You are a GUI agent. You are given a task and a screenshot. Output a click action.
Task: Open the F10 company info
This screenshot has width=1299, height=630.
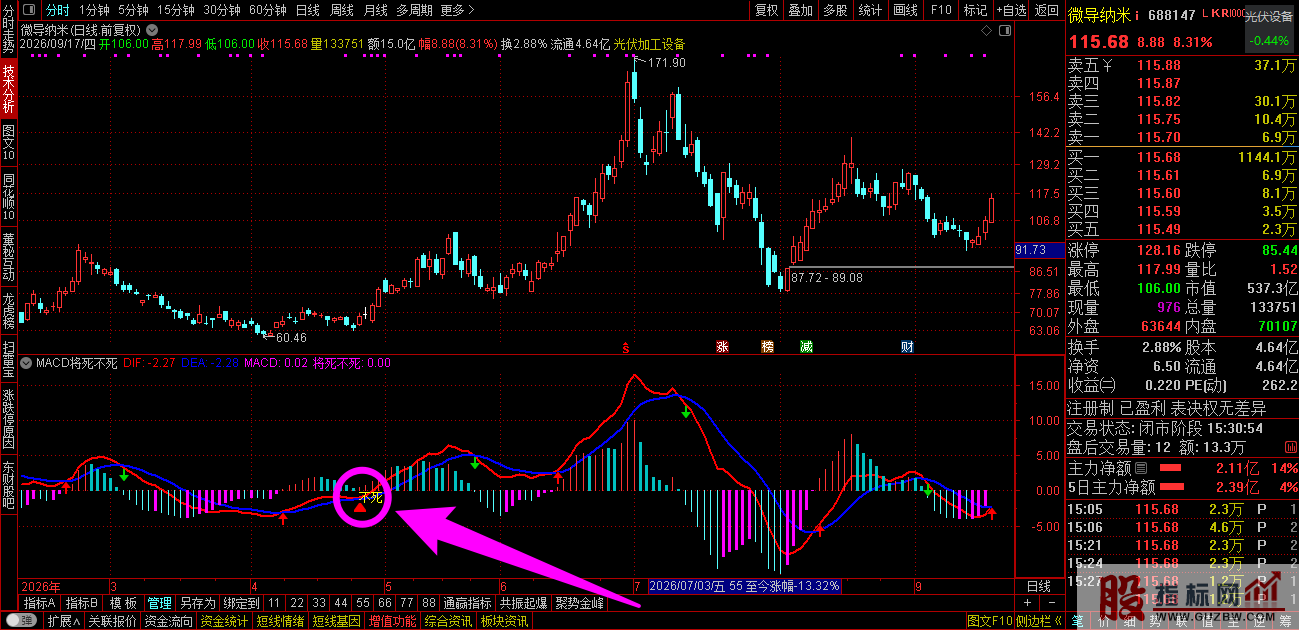(x=940, y=10)
